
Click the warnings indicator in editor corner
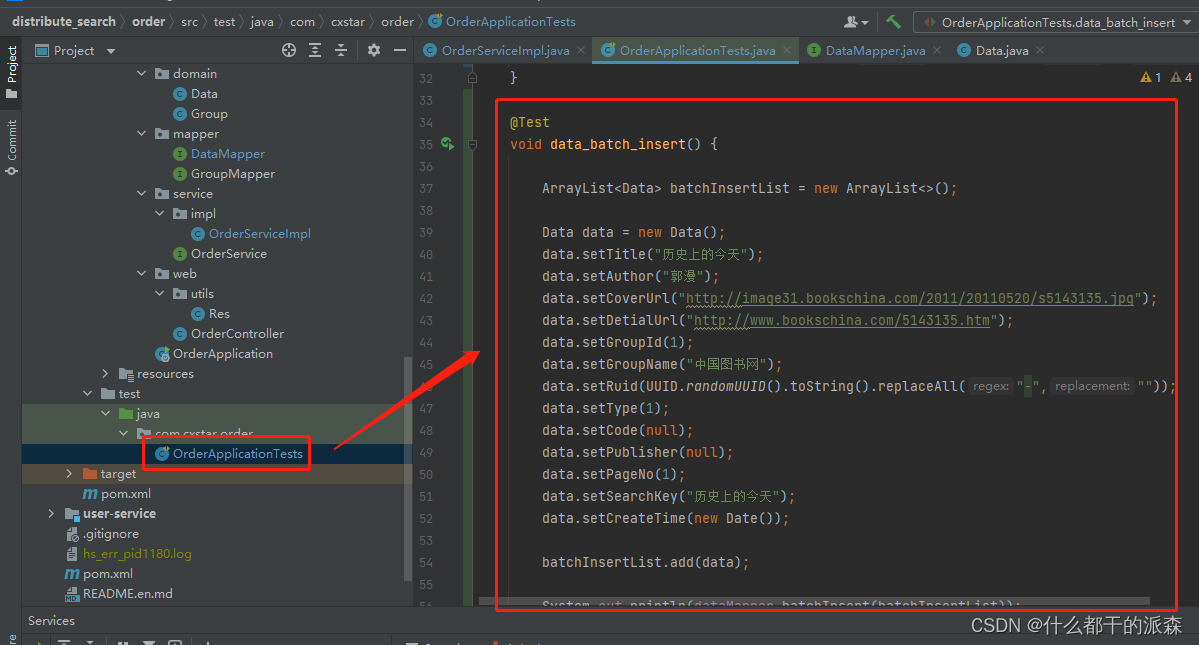pyautogui.click(x=1151, y=77)
